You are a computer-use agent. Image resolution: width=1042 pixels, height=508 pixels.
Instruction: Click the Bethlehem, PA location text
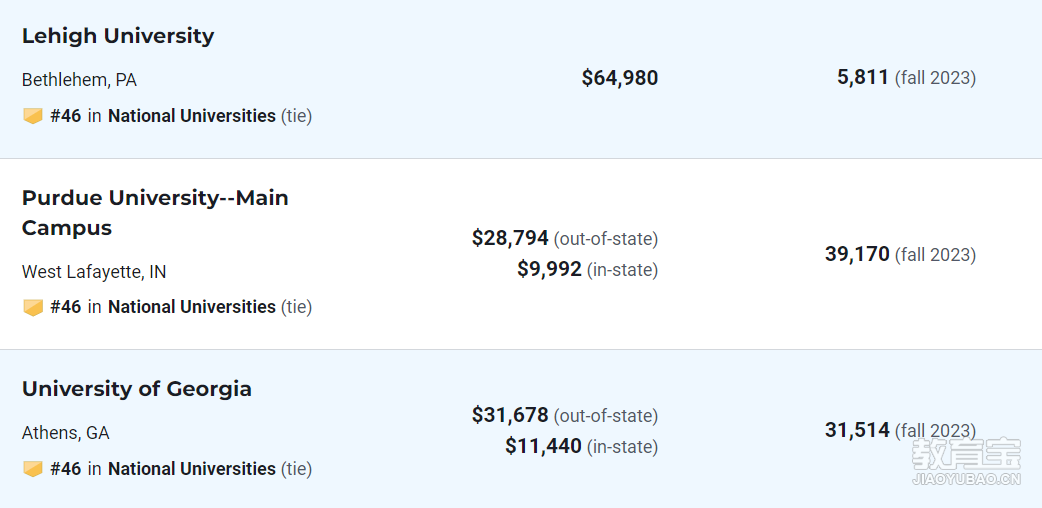coord(79,80)
